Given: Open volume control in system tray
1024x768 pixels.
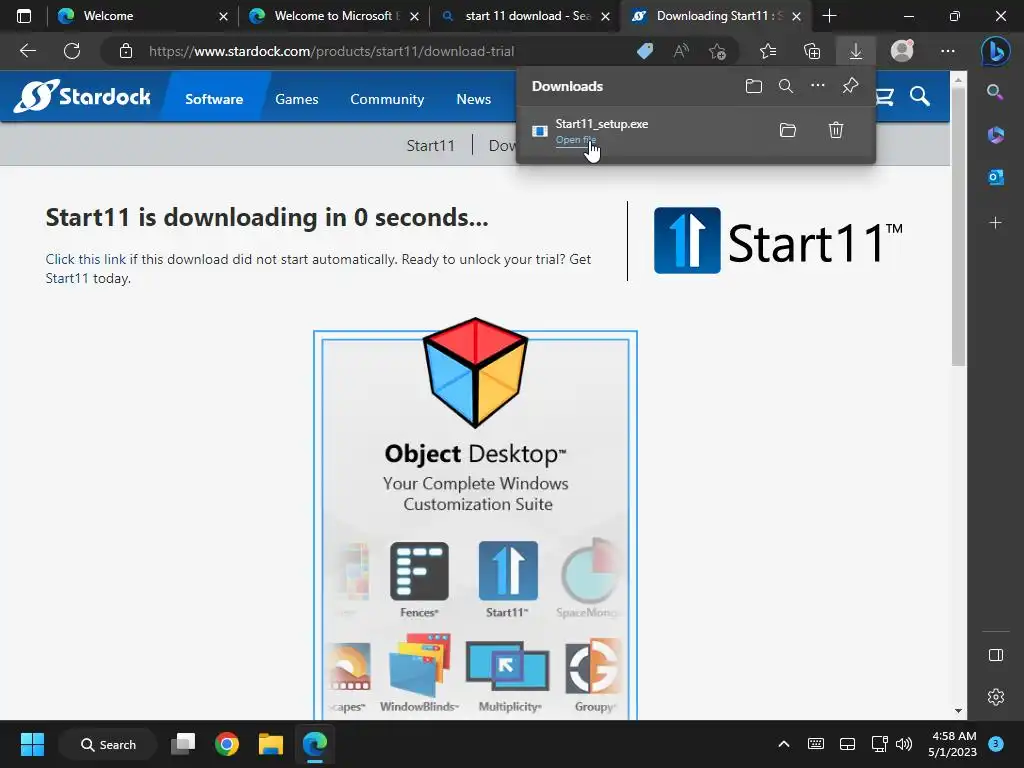Looking at the screenshot, I should [x=904, y=744].
